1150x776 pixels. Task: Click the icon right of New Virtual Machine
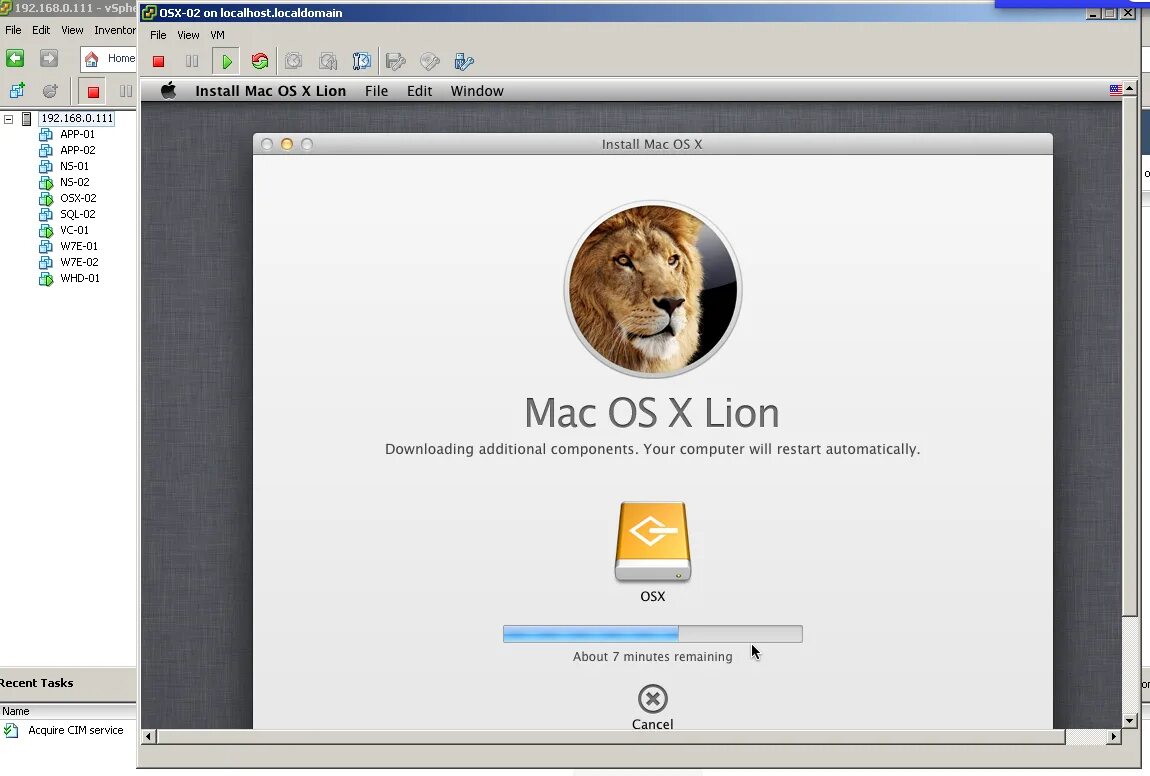coord(50,91)
